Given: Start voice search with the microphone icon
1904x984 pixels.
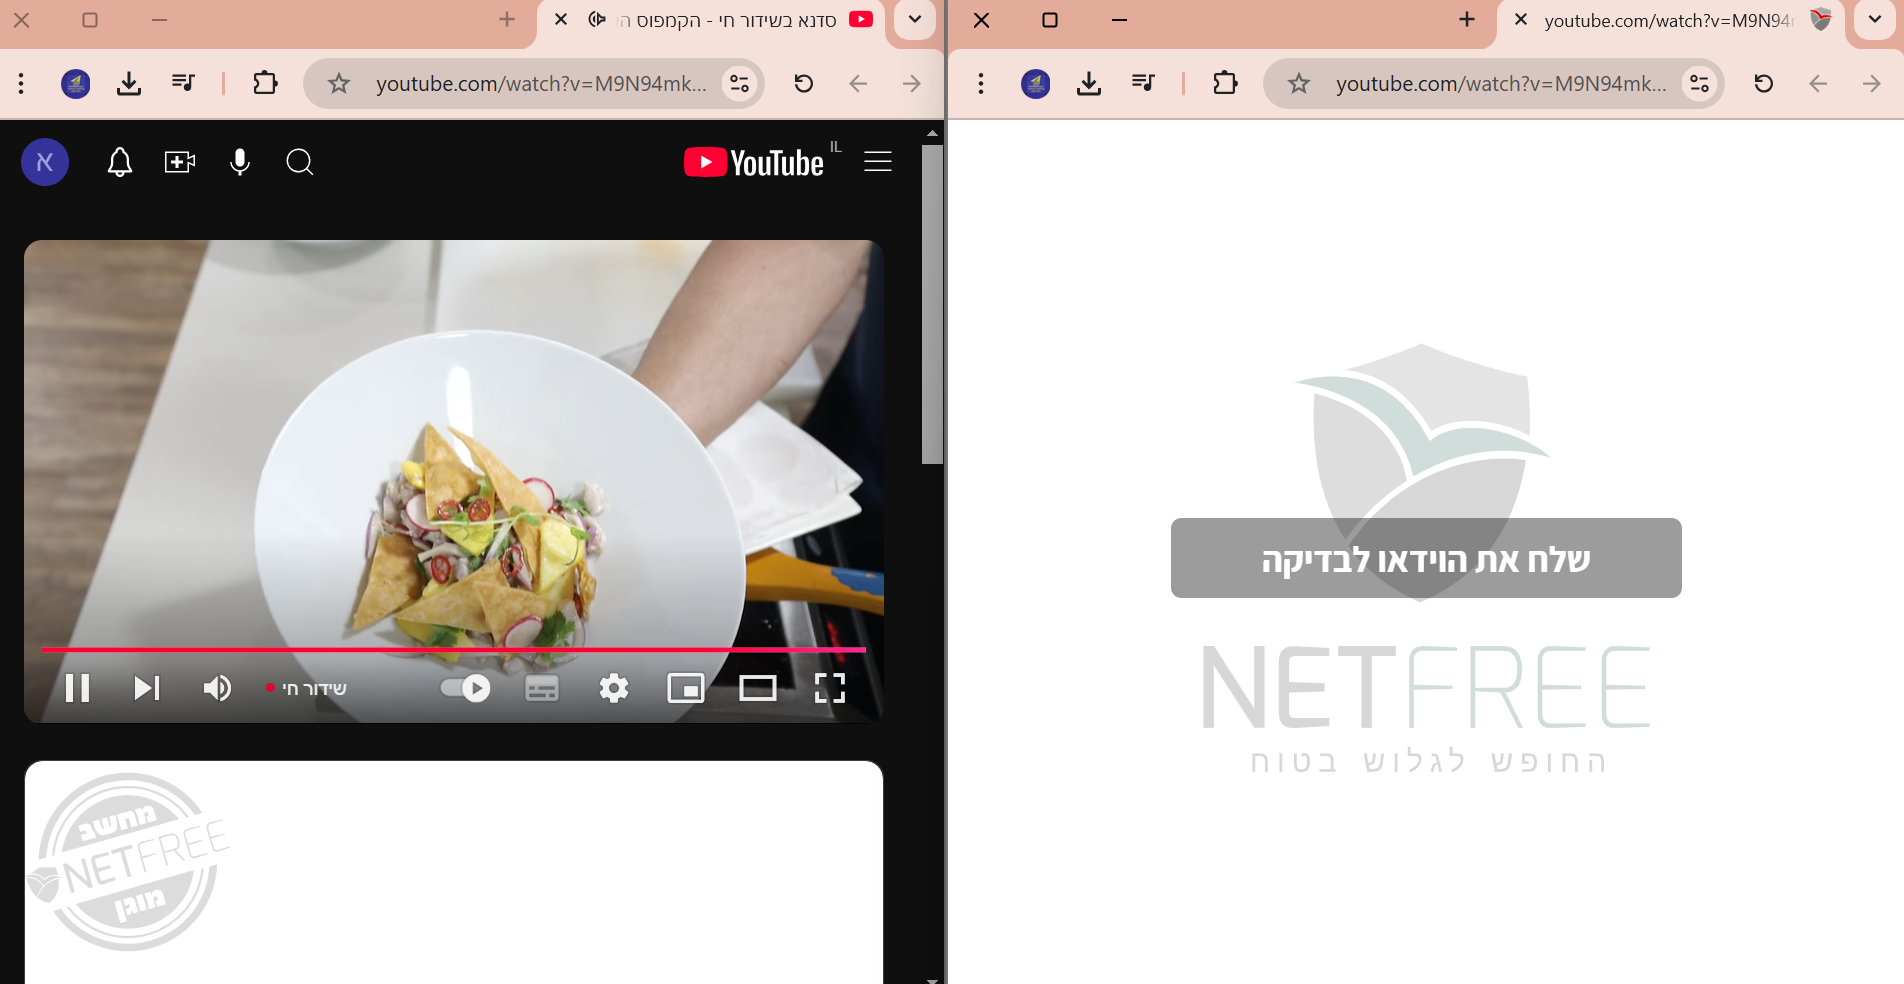Looking at the screenshot, I should (240, 162).
